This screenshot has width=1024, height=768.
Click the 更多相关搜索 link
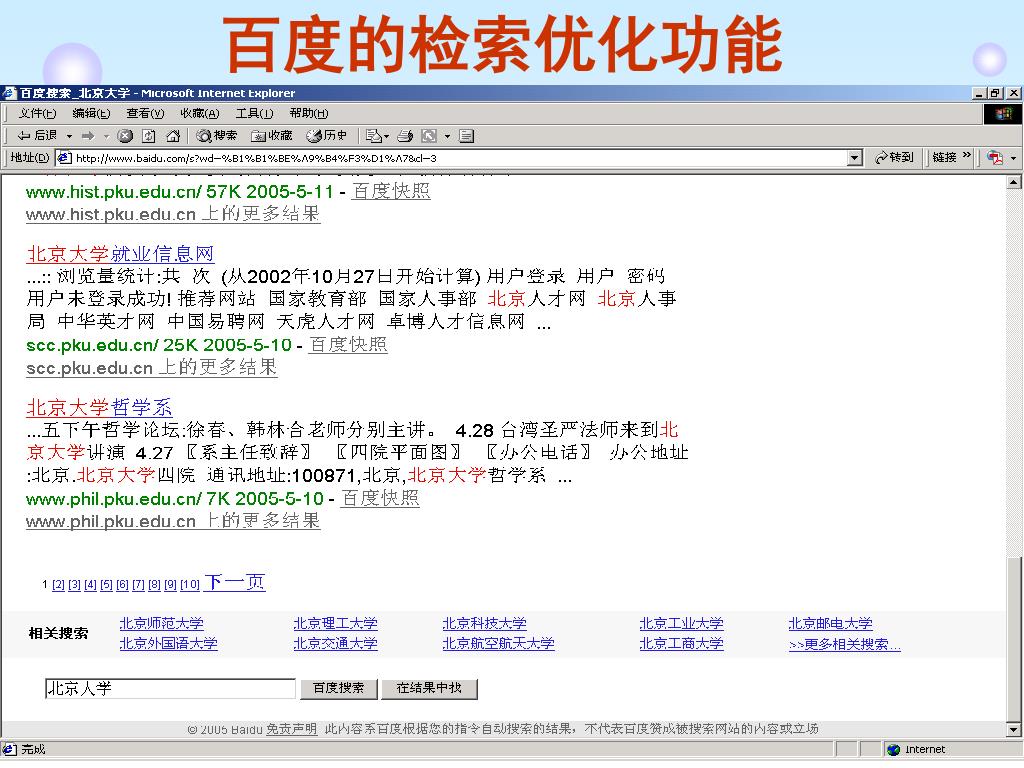click(x=844, y=645)
